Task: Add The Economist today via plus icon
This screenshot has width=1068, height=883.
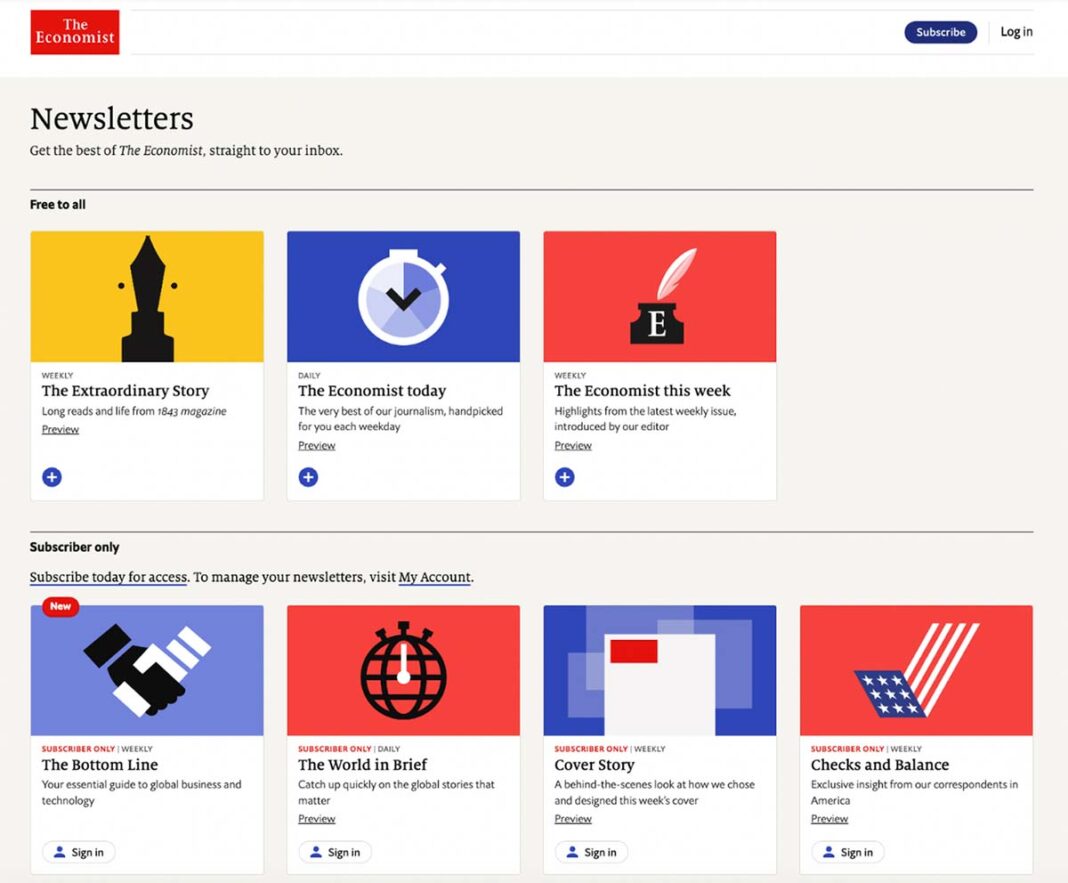Action: [x=308, y=477]
